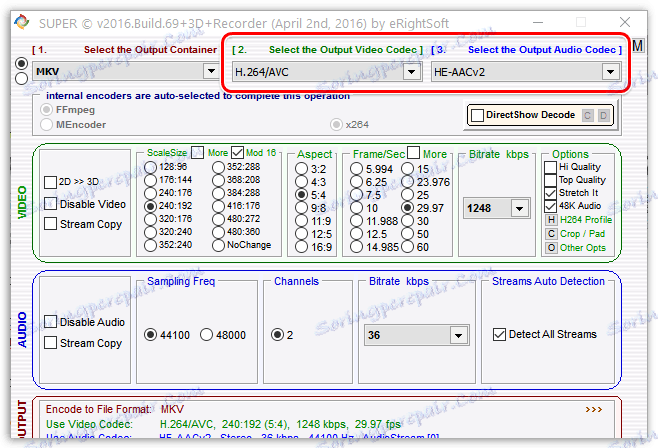The height and width of the screenshot is (448, 658).
Task: Click Crop / Pad link text
Action: pos(582,234)
